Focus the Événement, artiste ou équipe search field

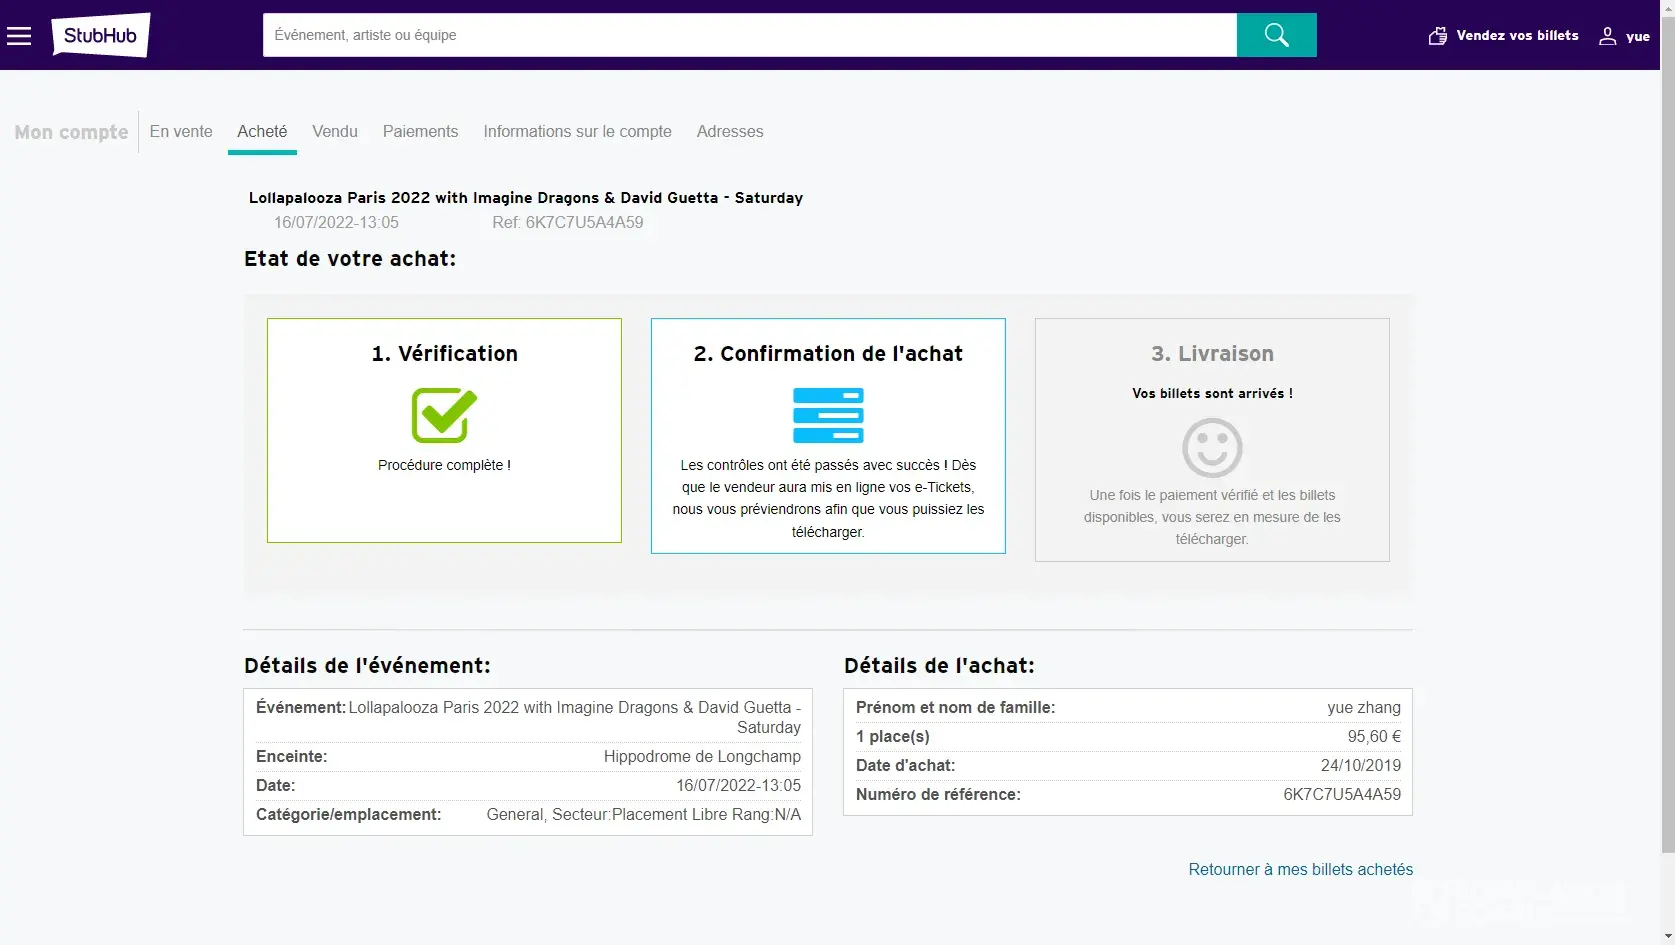click(749, 35)
